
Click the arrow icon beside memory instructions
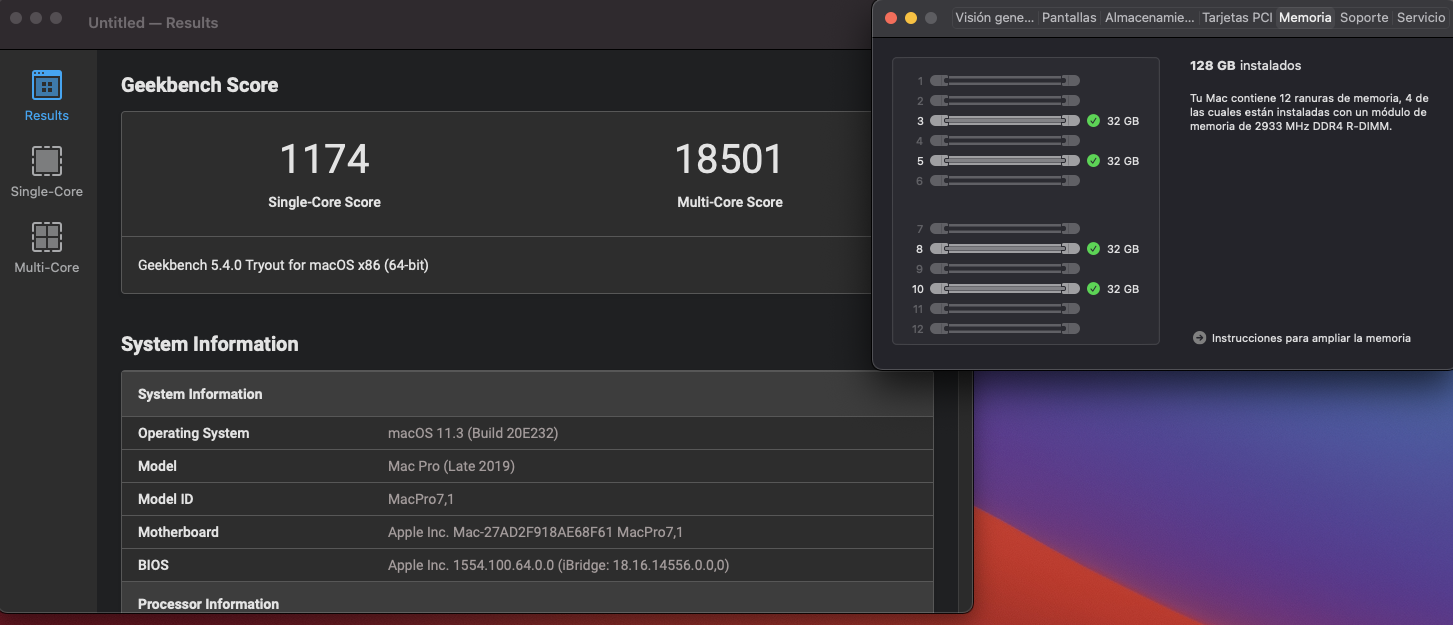(1199, 338)
